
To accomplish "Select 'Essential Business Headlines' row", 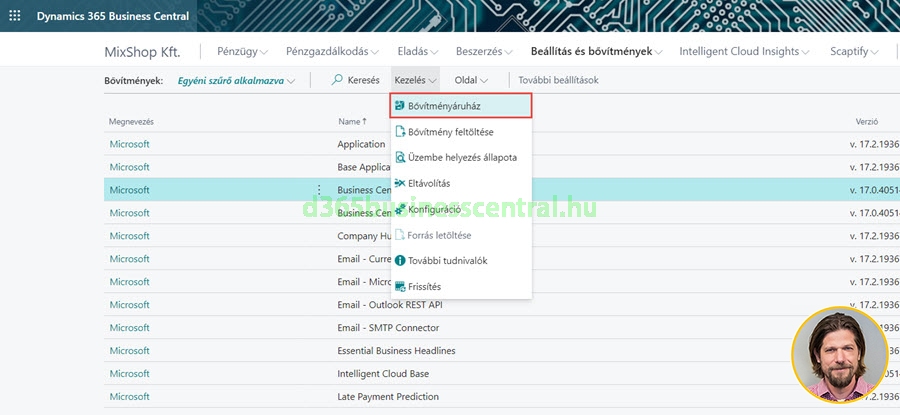I will coord(502,351).
